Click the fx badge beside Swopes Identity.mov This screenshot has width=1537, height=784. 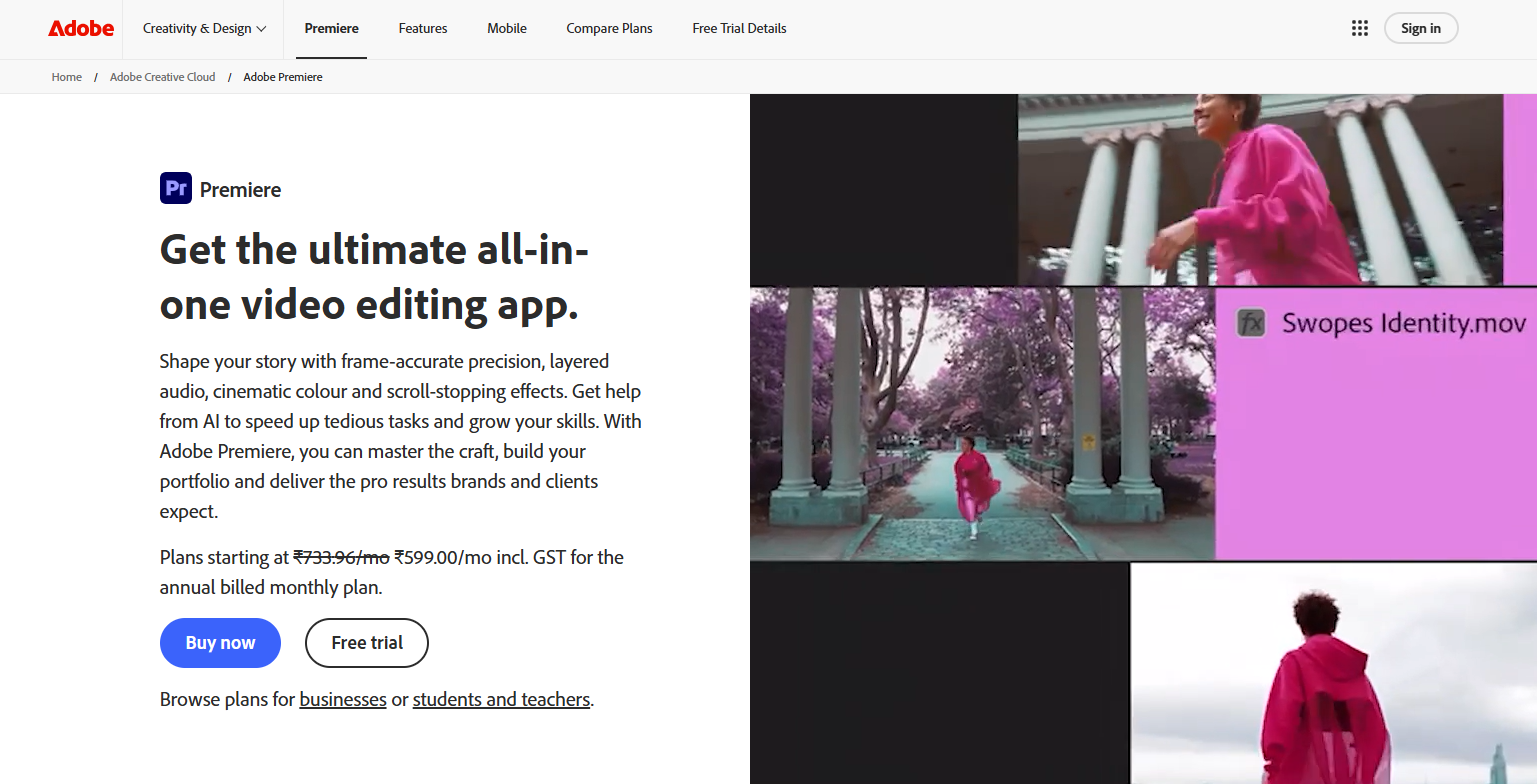coord(1251,323)
